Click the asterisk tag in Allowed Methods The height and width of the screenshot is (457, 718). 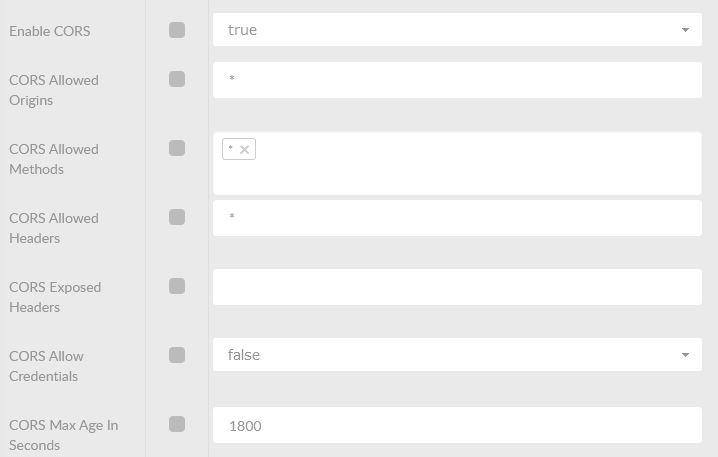coord(231,149)
